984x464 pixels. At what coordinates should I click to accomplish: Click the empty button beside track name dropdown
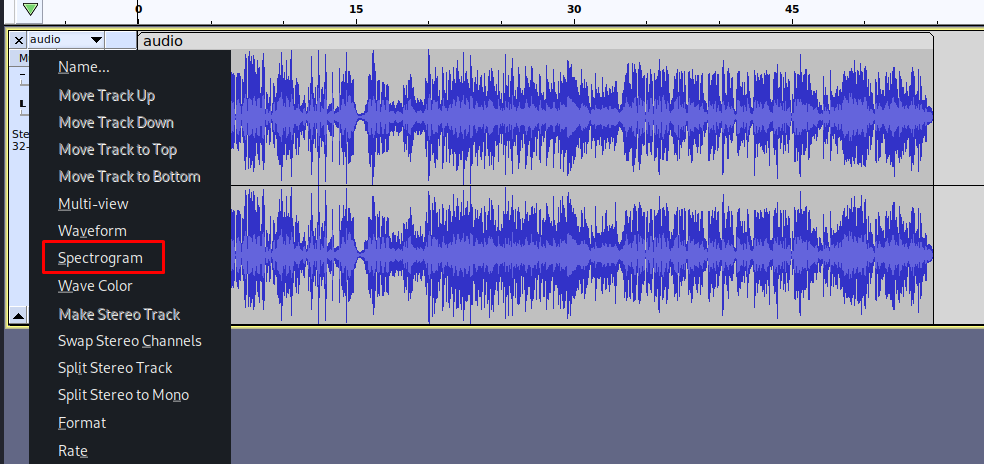pos(120,40)
